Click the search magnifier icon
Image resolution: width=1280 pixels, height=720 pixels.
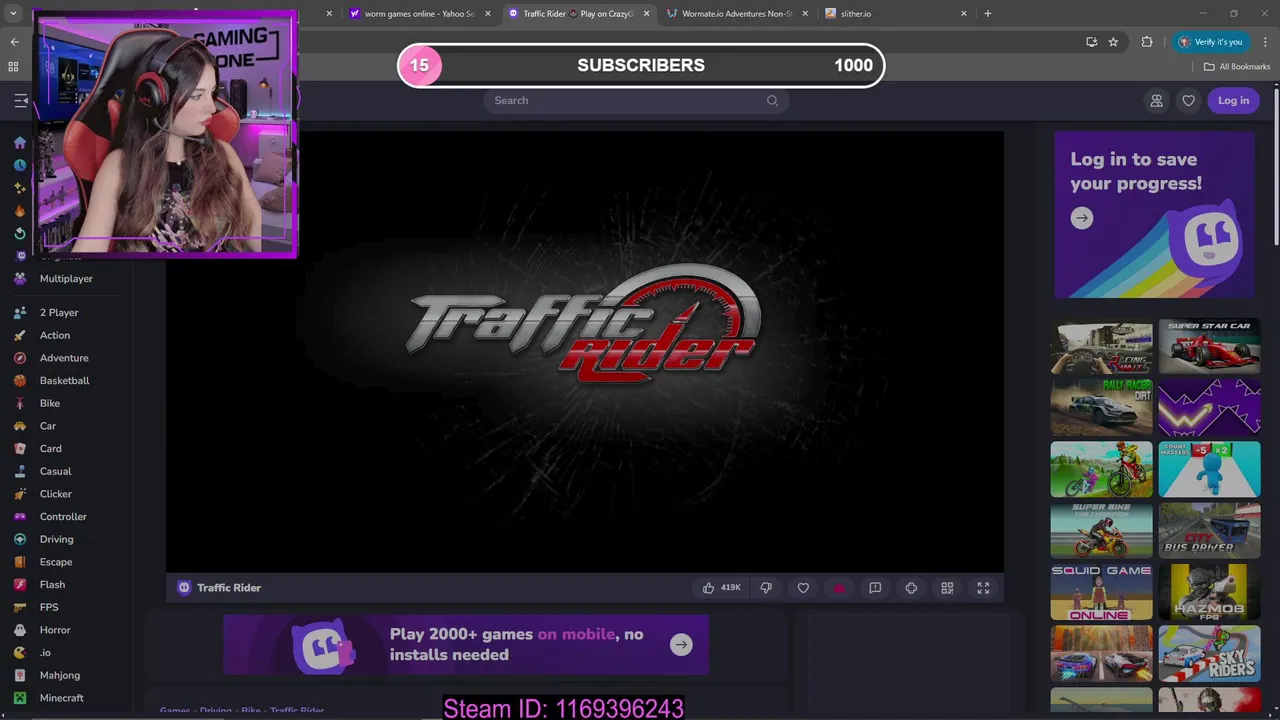772,100
